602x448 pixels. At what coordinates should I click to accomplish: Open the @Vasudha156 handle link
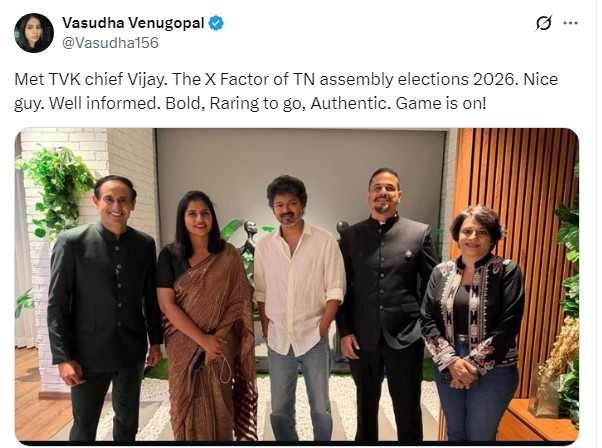pos(110,43)
